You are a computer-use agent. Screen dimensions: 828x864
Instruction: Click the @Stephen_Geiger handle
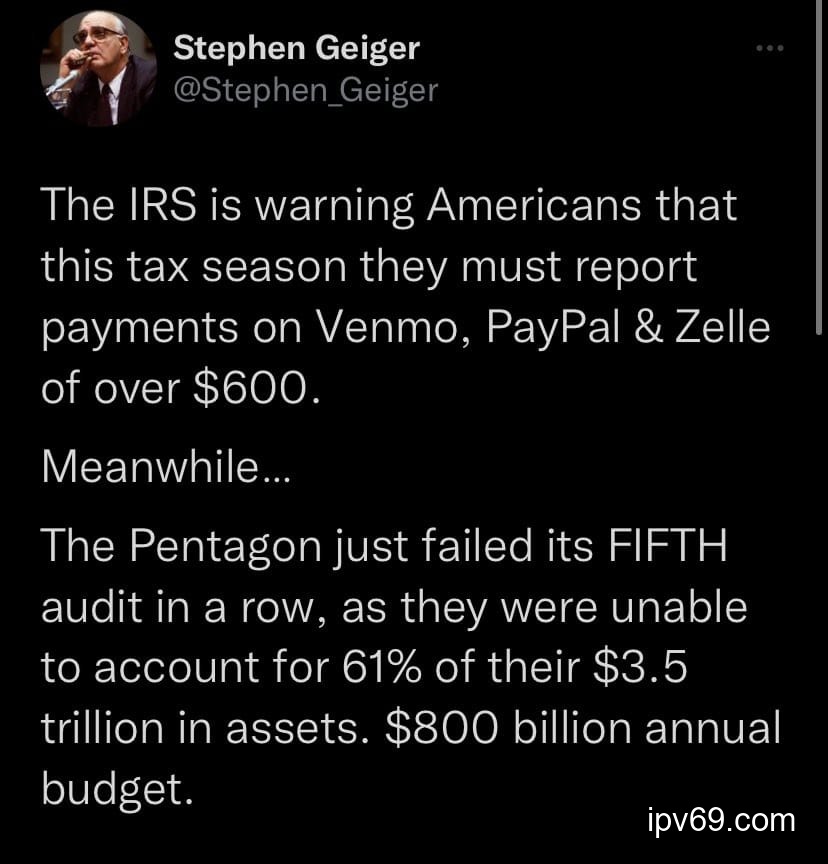pos(305,91)
